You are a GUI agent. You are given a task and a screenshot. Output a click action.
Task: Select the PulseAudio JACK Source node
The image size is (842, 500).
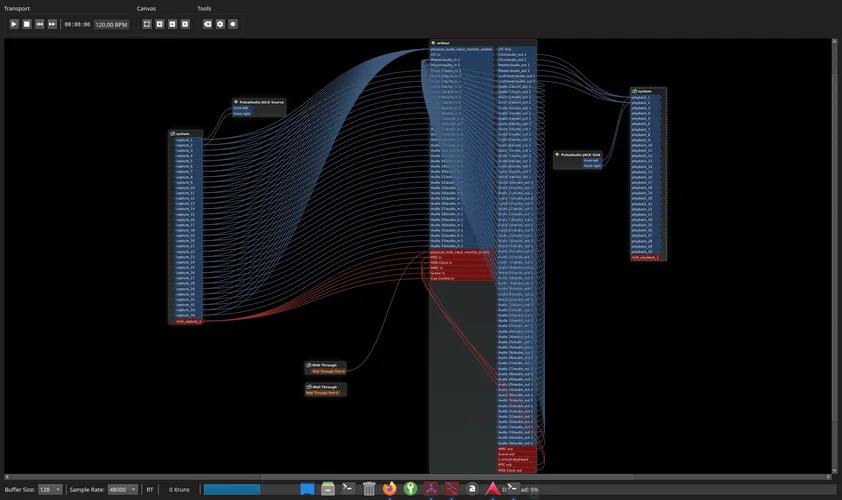(260, 102)
